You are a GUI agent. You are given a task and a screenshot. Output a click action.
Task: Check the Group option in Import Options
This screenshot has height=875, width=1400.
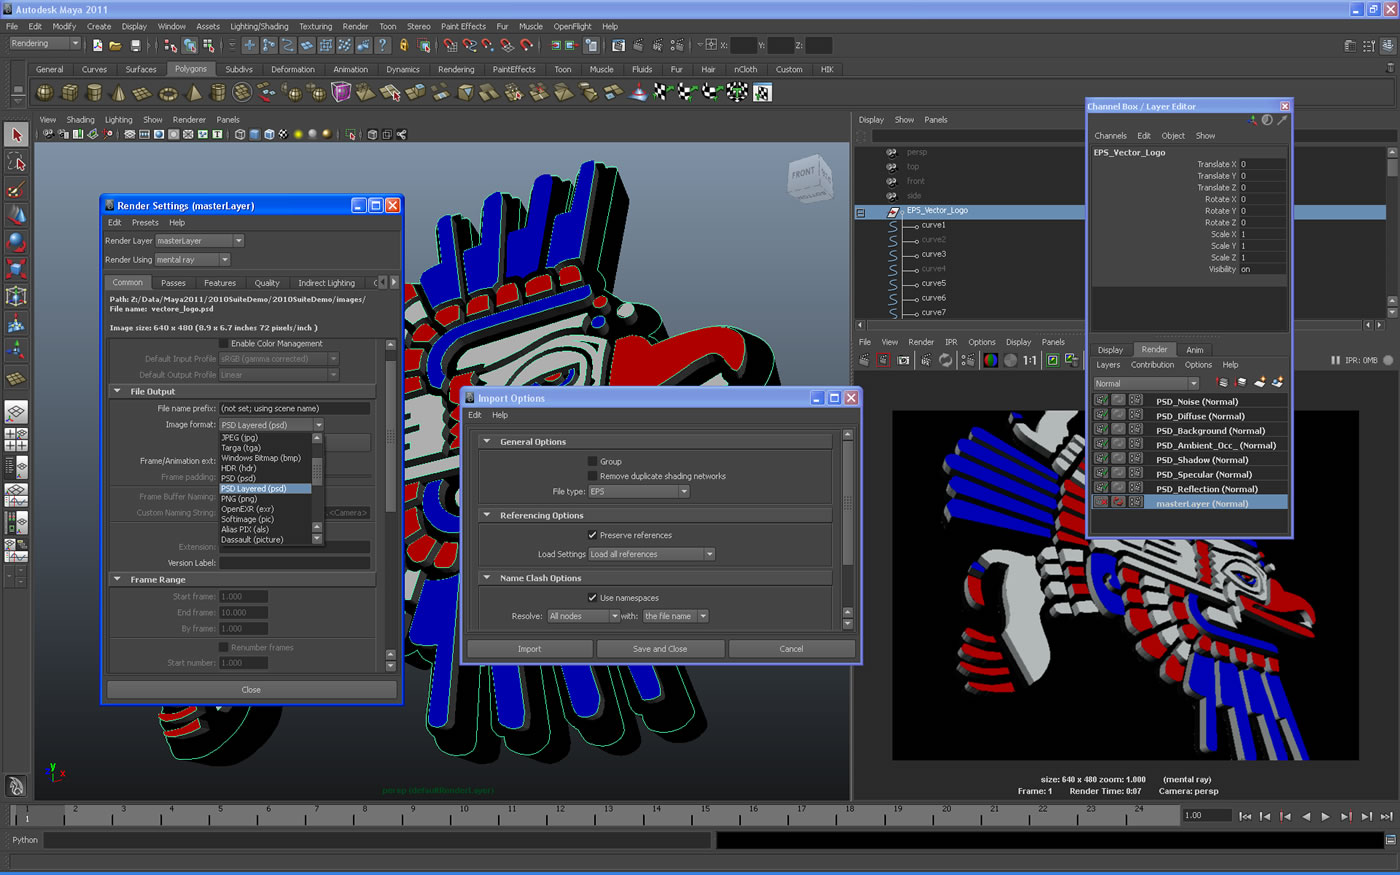pyautogui.click(x=592, y=461)
